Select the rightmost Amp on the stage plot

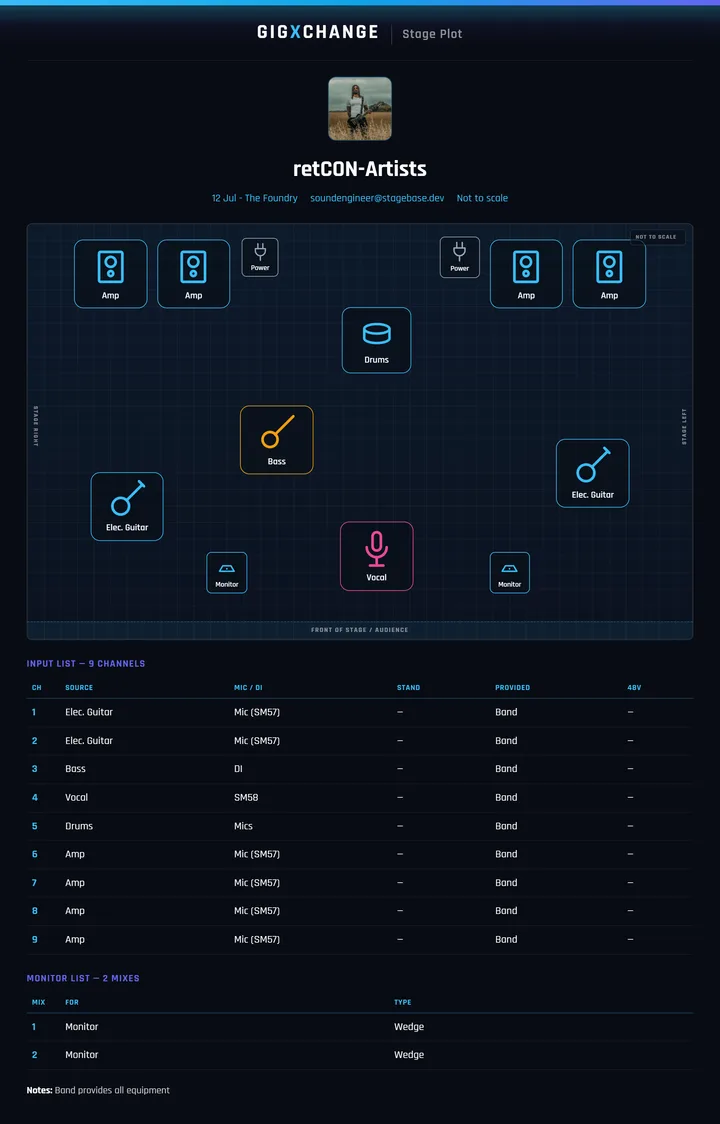(x=610, y=274)
